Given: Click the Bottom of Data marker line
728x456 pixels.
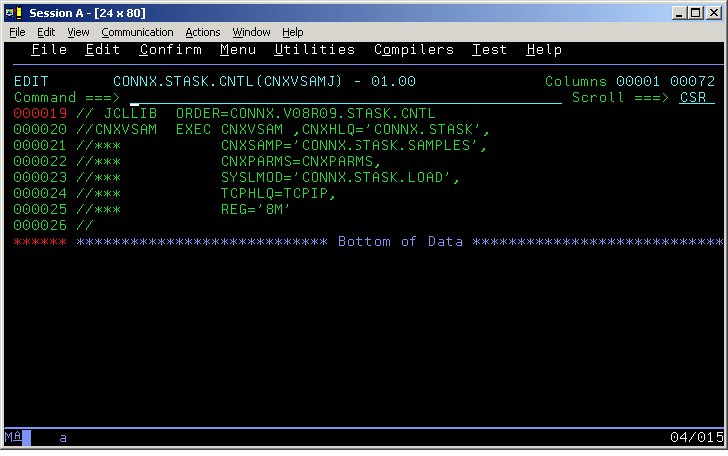Looking at the screenshot, I should click(x=400, y=242).
